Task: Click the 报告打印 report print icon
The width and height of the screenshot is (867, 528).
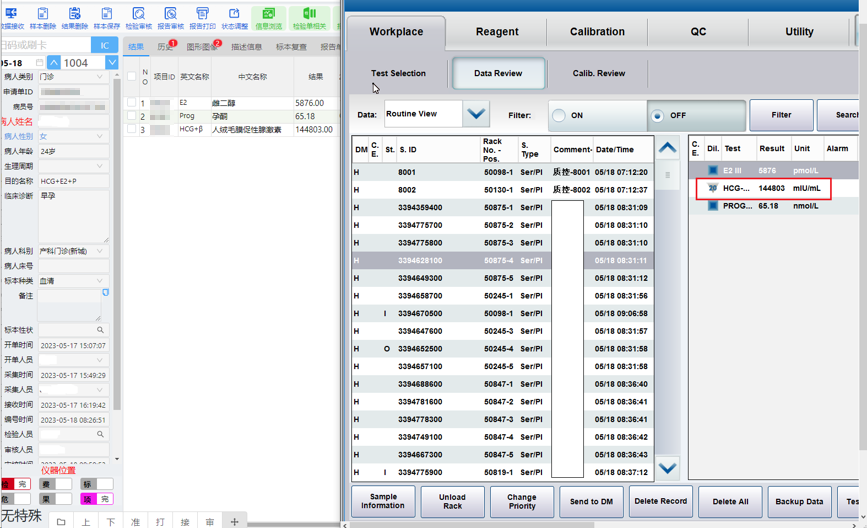Action: pos(202,17)
